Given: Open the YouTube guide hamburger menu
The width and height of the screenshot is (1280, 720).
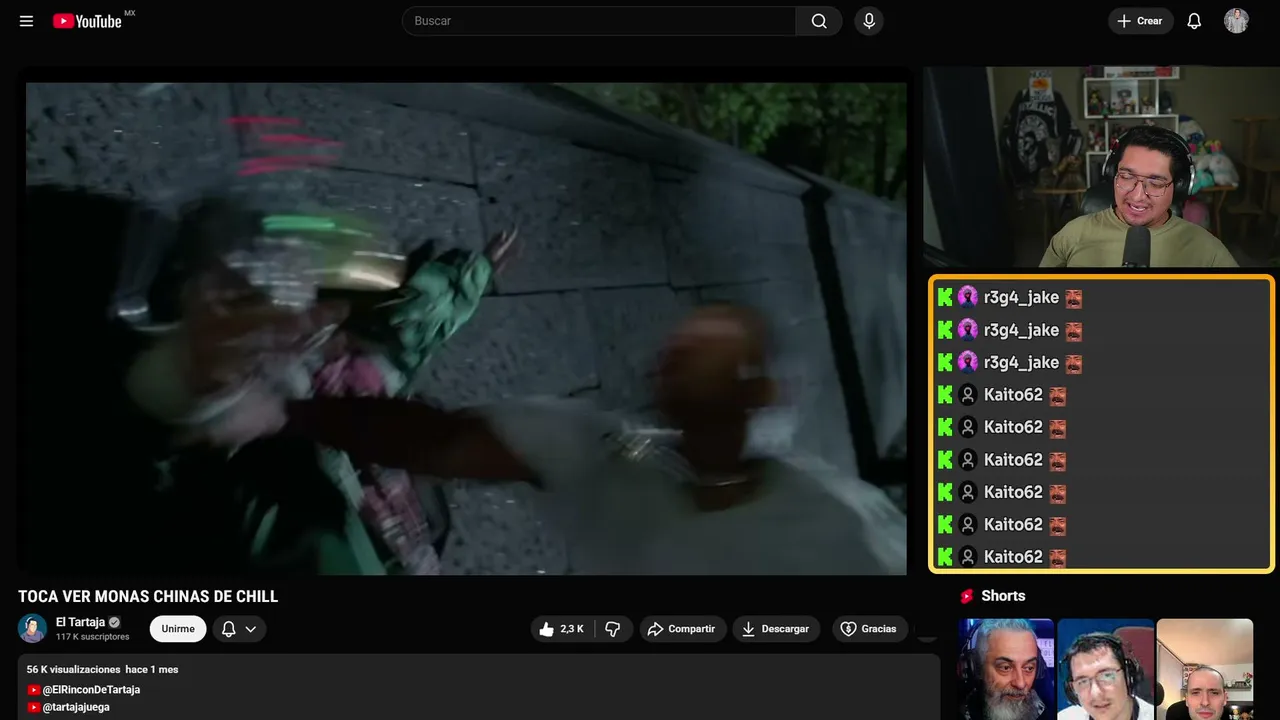Looking at the screenshot, I should tap(26, 21).
